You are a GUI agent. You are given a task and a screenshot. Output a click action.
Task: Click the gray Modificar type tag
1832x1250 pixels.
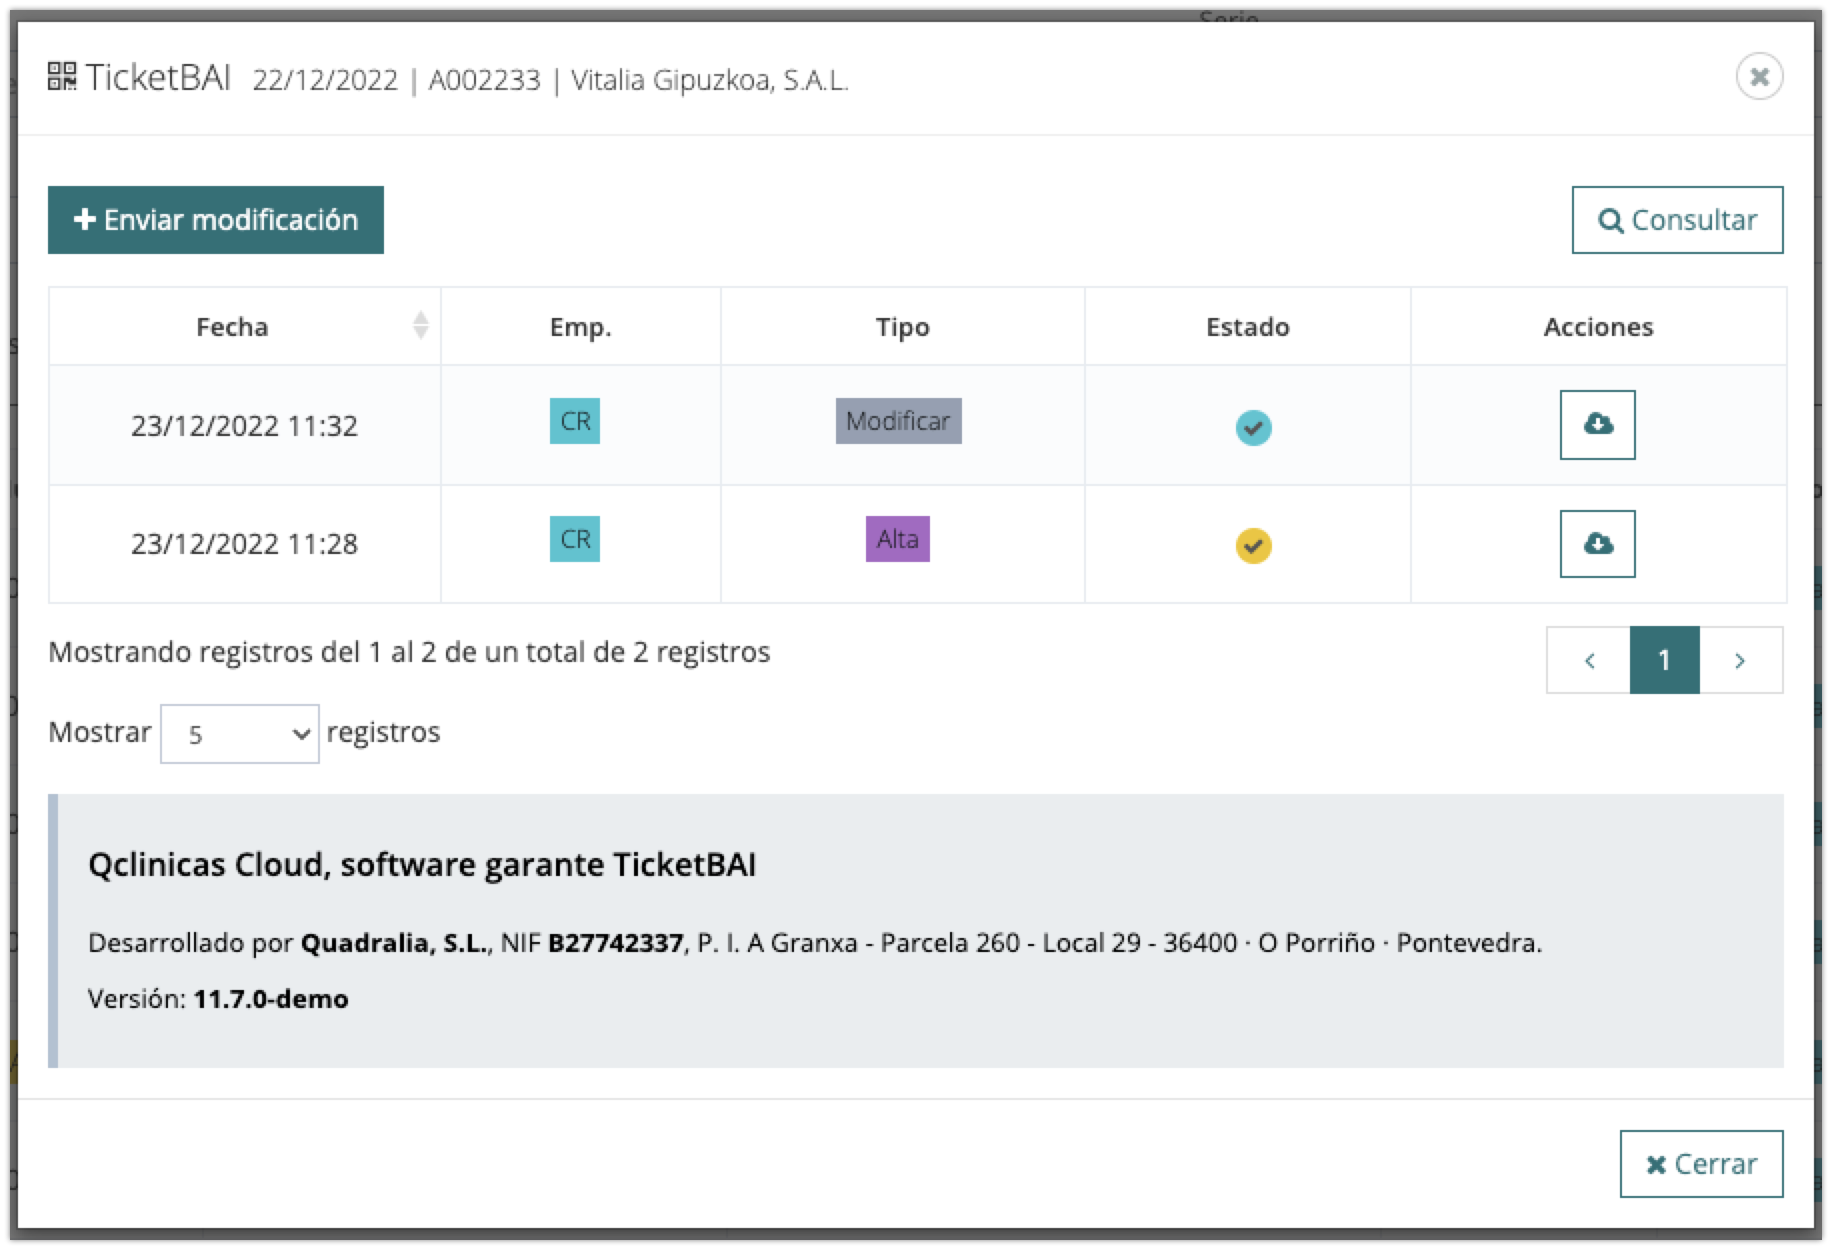pos(898,422)
